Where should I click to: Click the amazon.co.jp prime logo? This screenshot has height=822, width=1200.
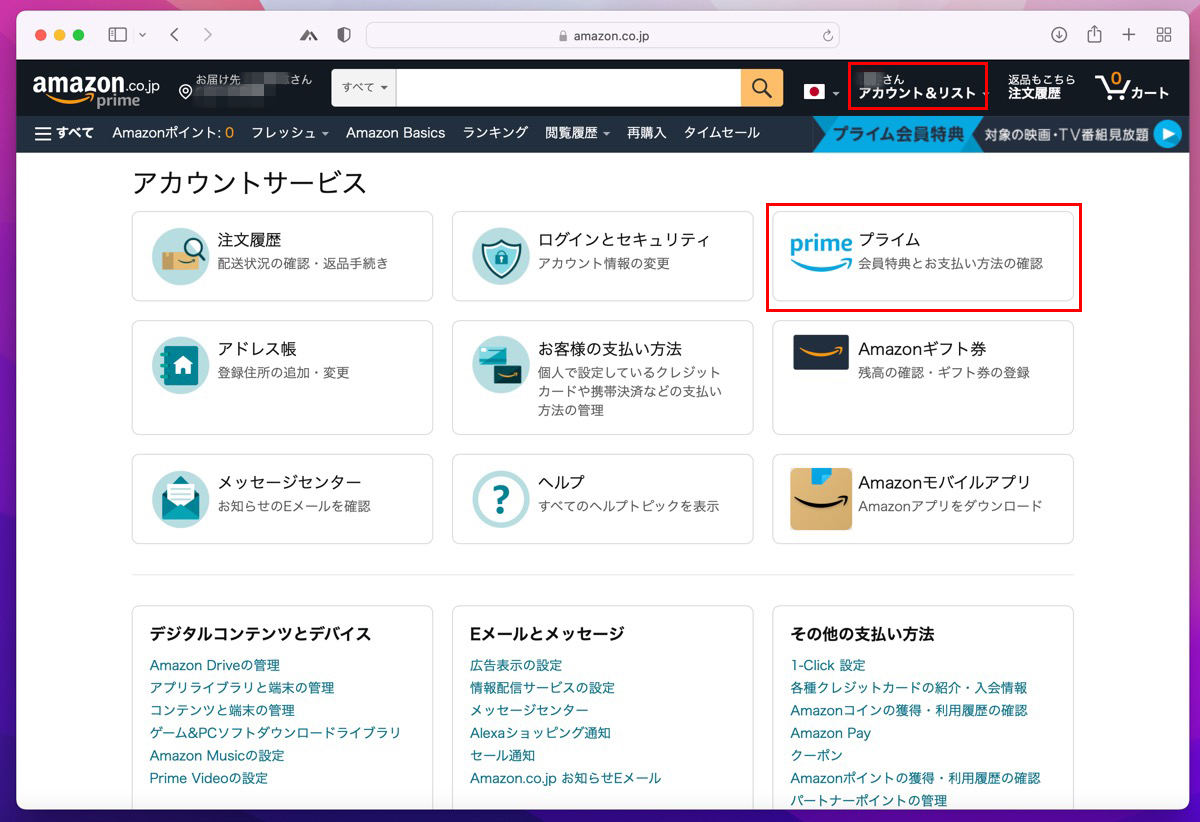(x=96, y=89)
